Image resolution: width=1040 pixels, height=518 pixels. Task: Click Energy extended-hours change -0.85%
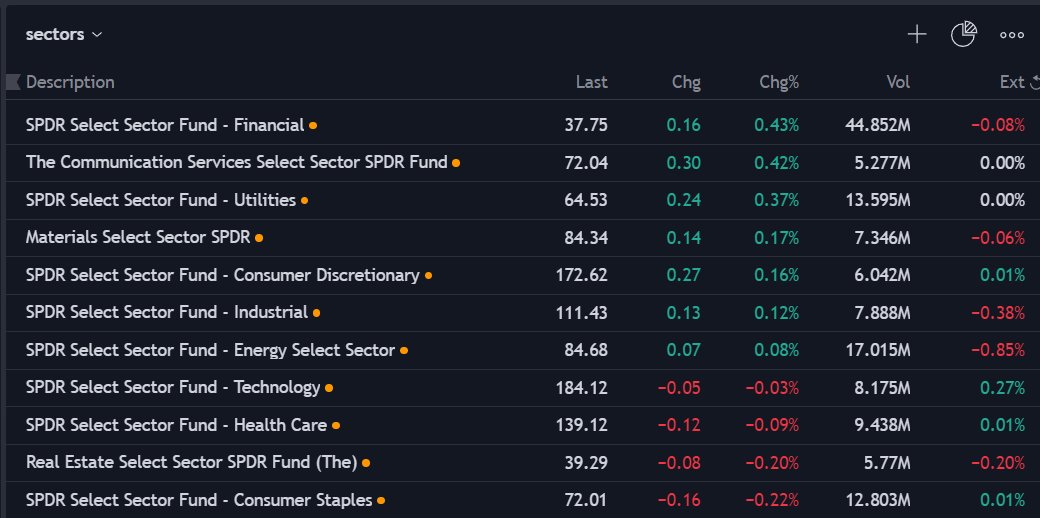(x=998, y=350)
